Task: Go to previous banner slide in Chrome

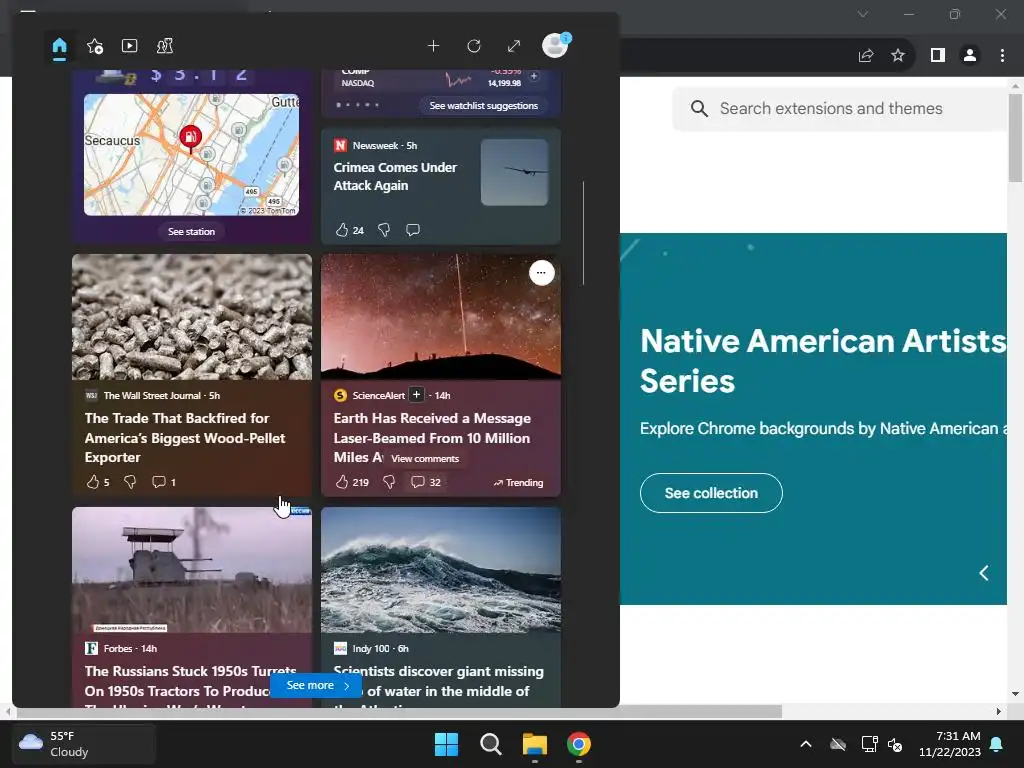Action: [x=984, y=573]
